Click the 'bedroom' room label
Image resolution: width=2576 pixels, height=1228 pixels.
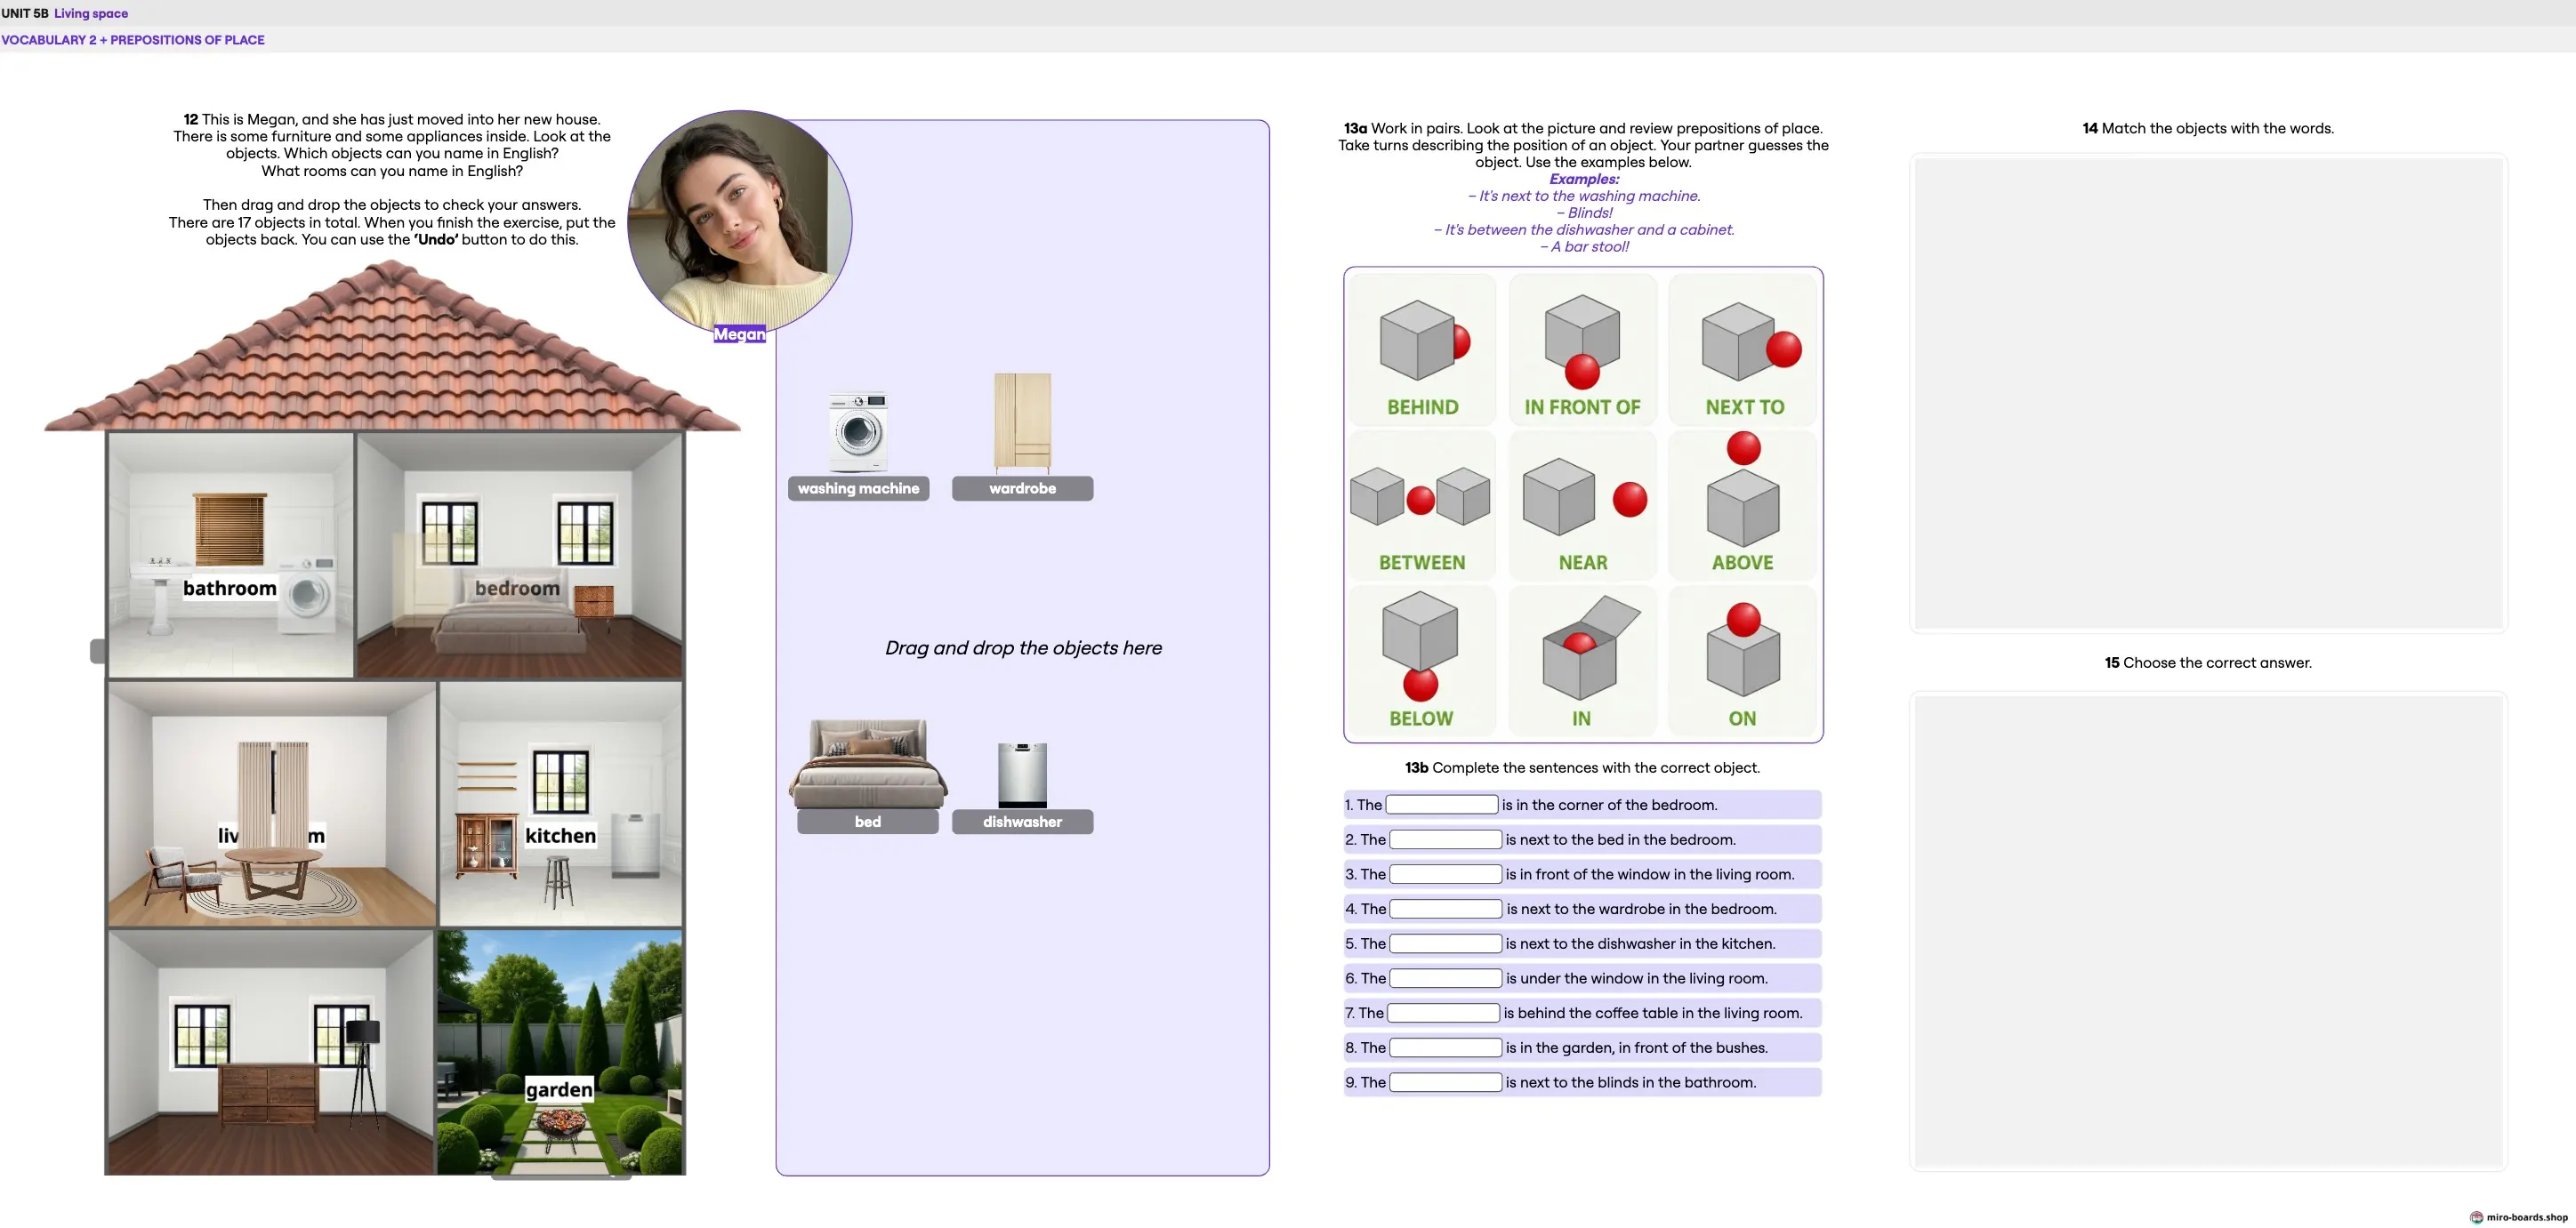point(517,588)
